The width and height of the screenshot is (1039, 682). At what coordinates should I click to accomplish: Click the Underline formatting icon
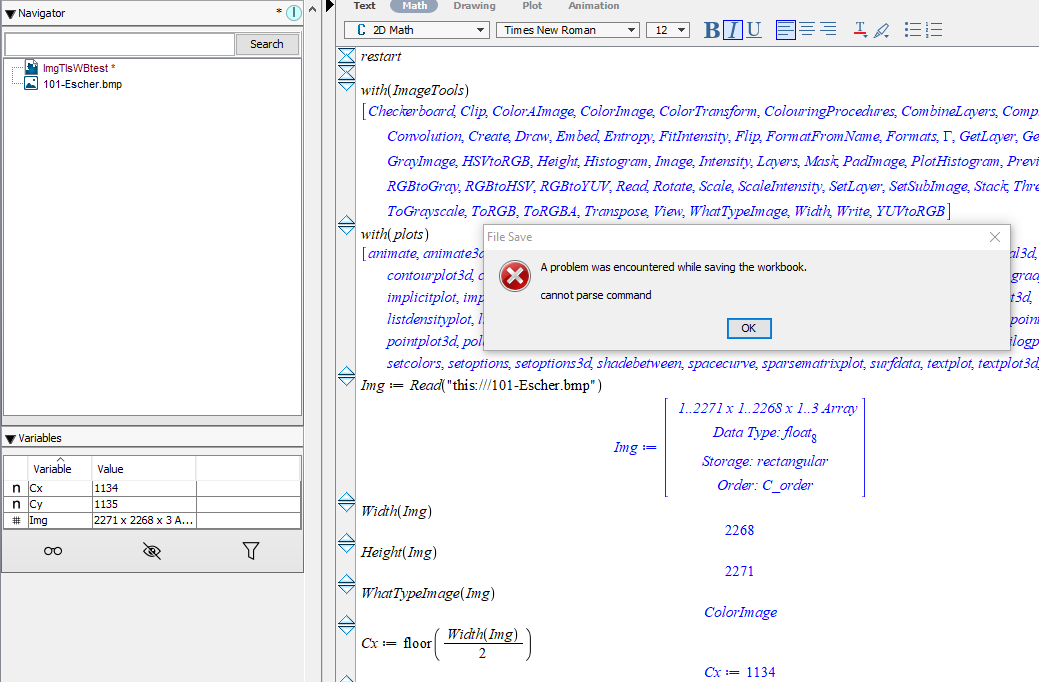[x=753, y=30]
